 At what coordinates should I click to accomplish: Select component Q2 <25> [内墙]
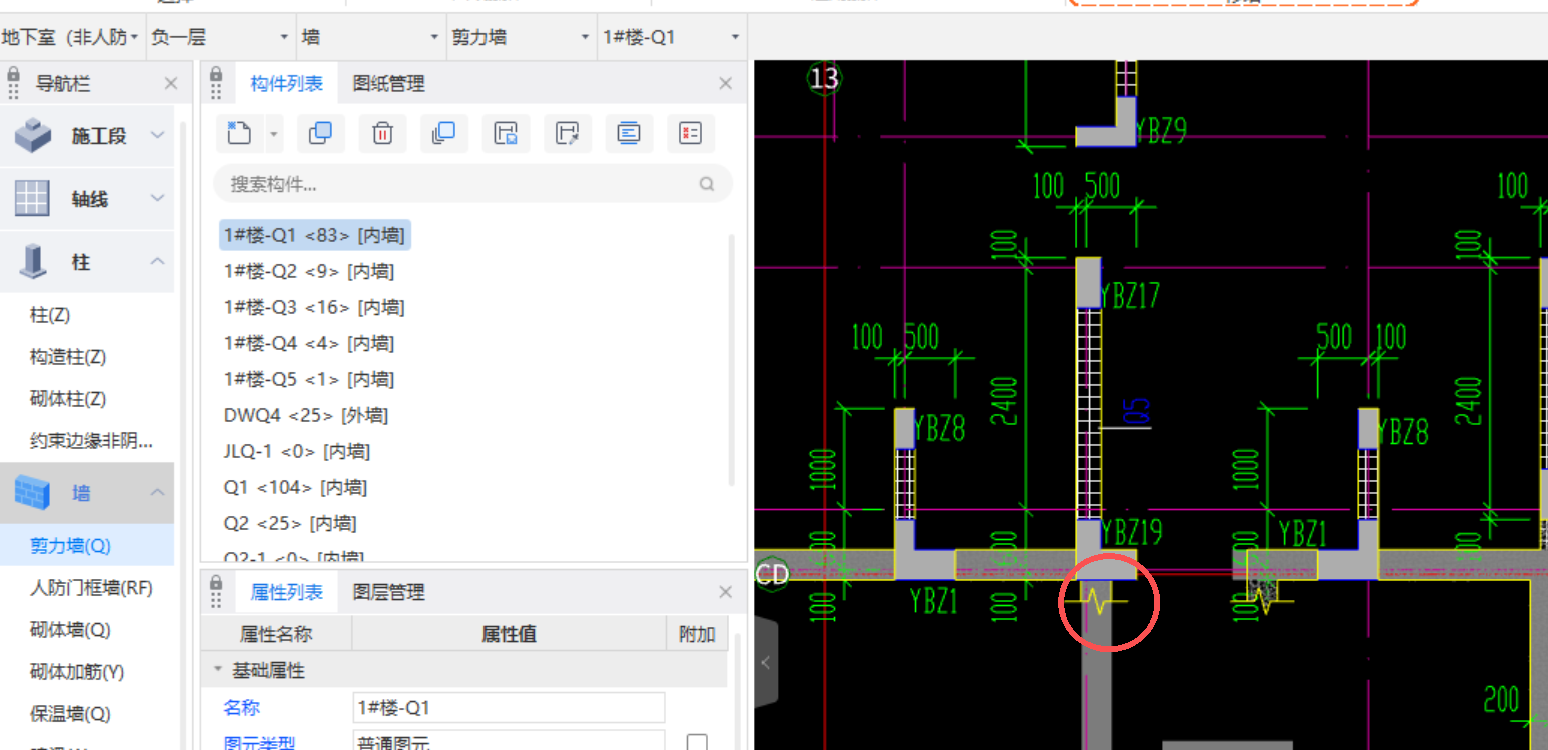(290, 523)
